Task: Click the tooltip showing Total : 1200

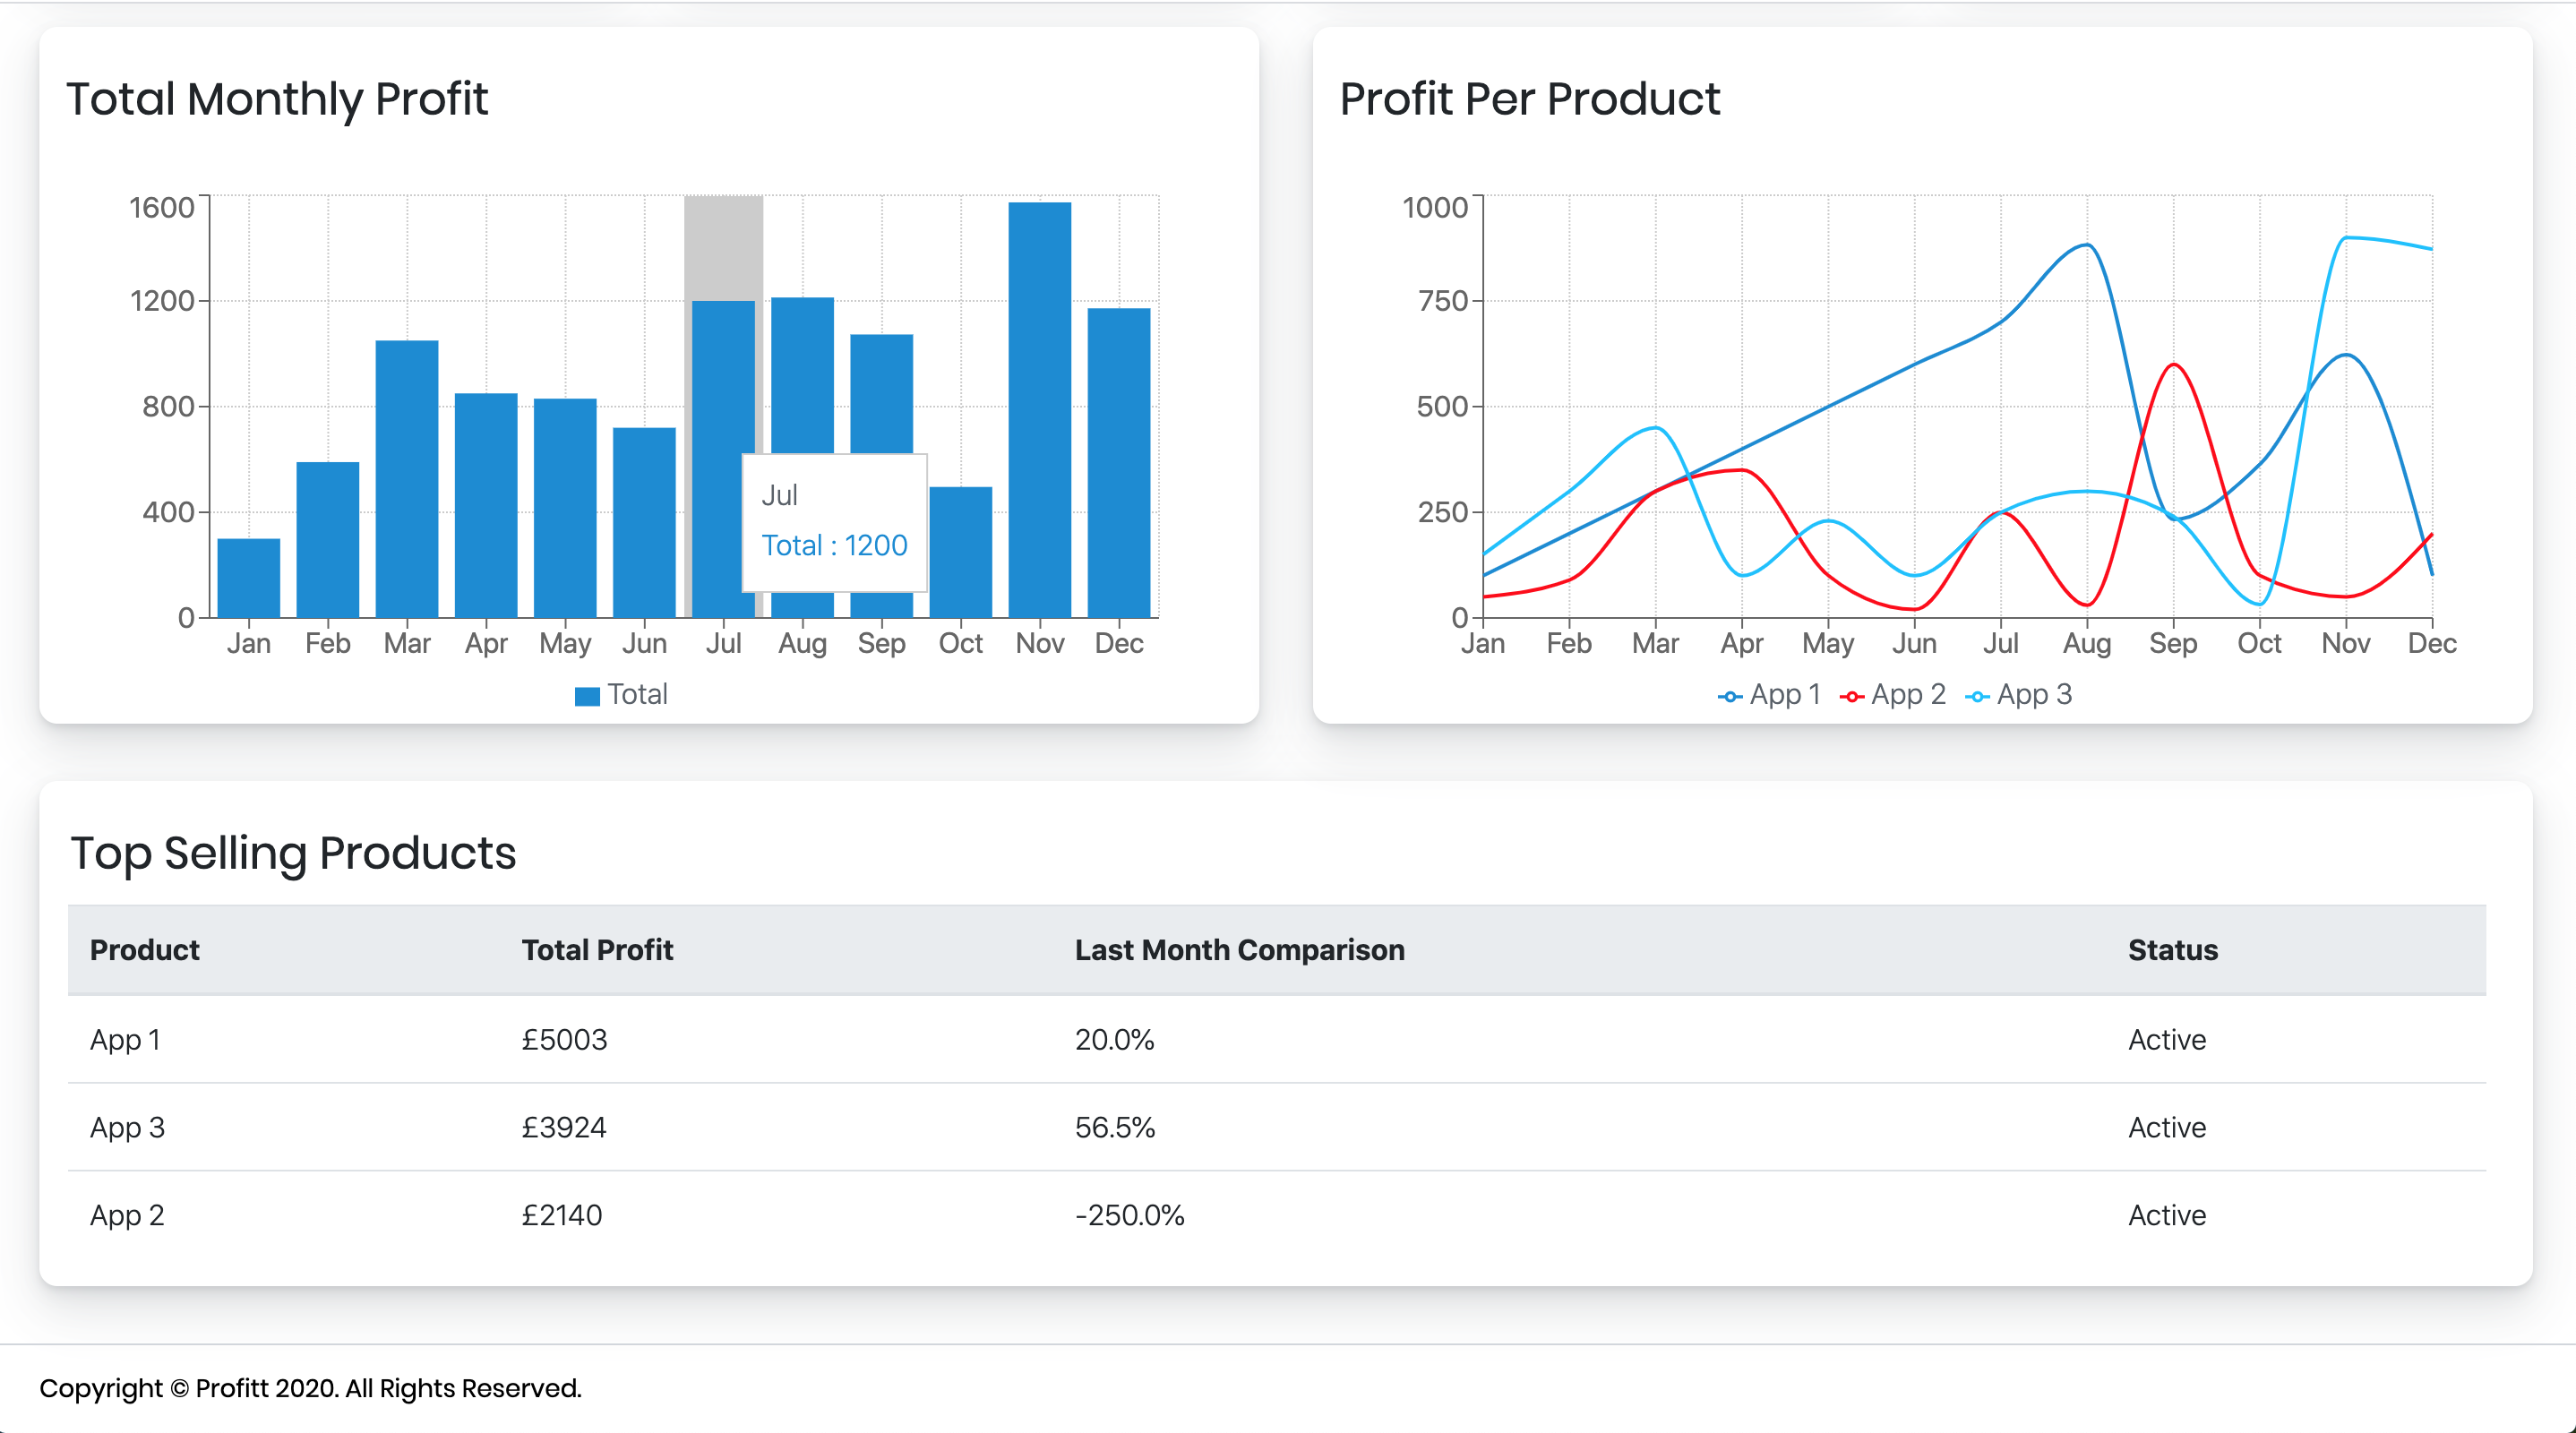Action: click(x=835, y=521)
